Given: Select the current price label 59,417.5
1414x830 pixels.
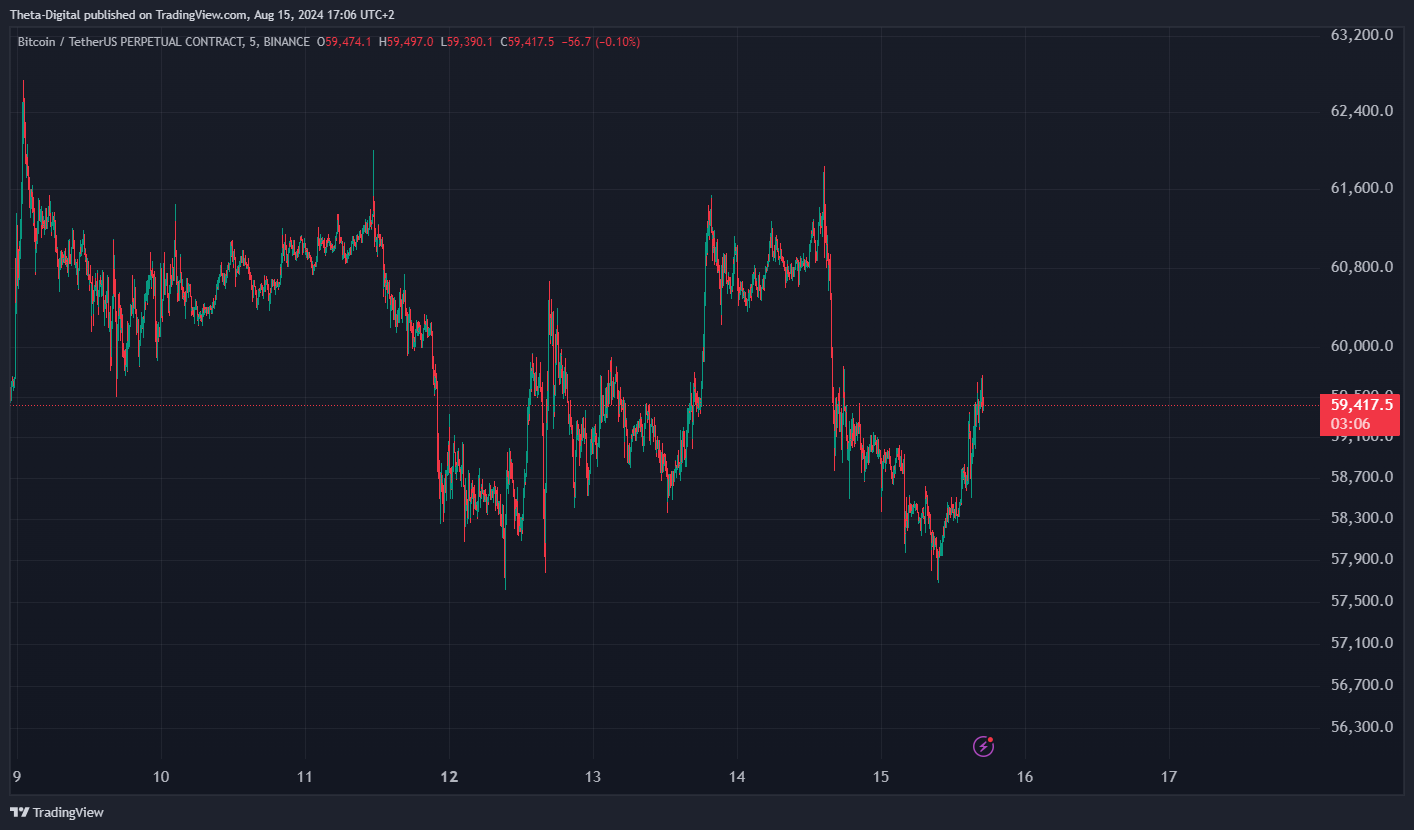Looking at the screenshot, I should 1360,405.
